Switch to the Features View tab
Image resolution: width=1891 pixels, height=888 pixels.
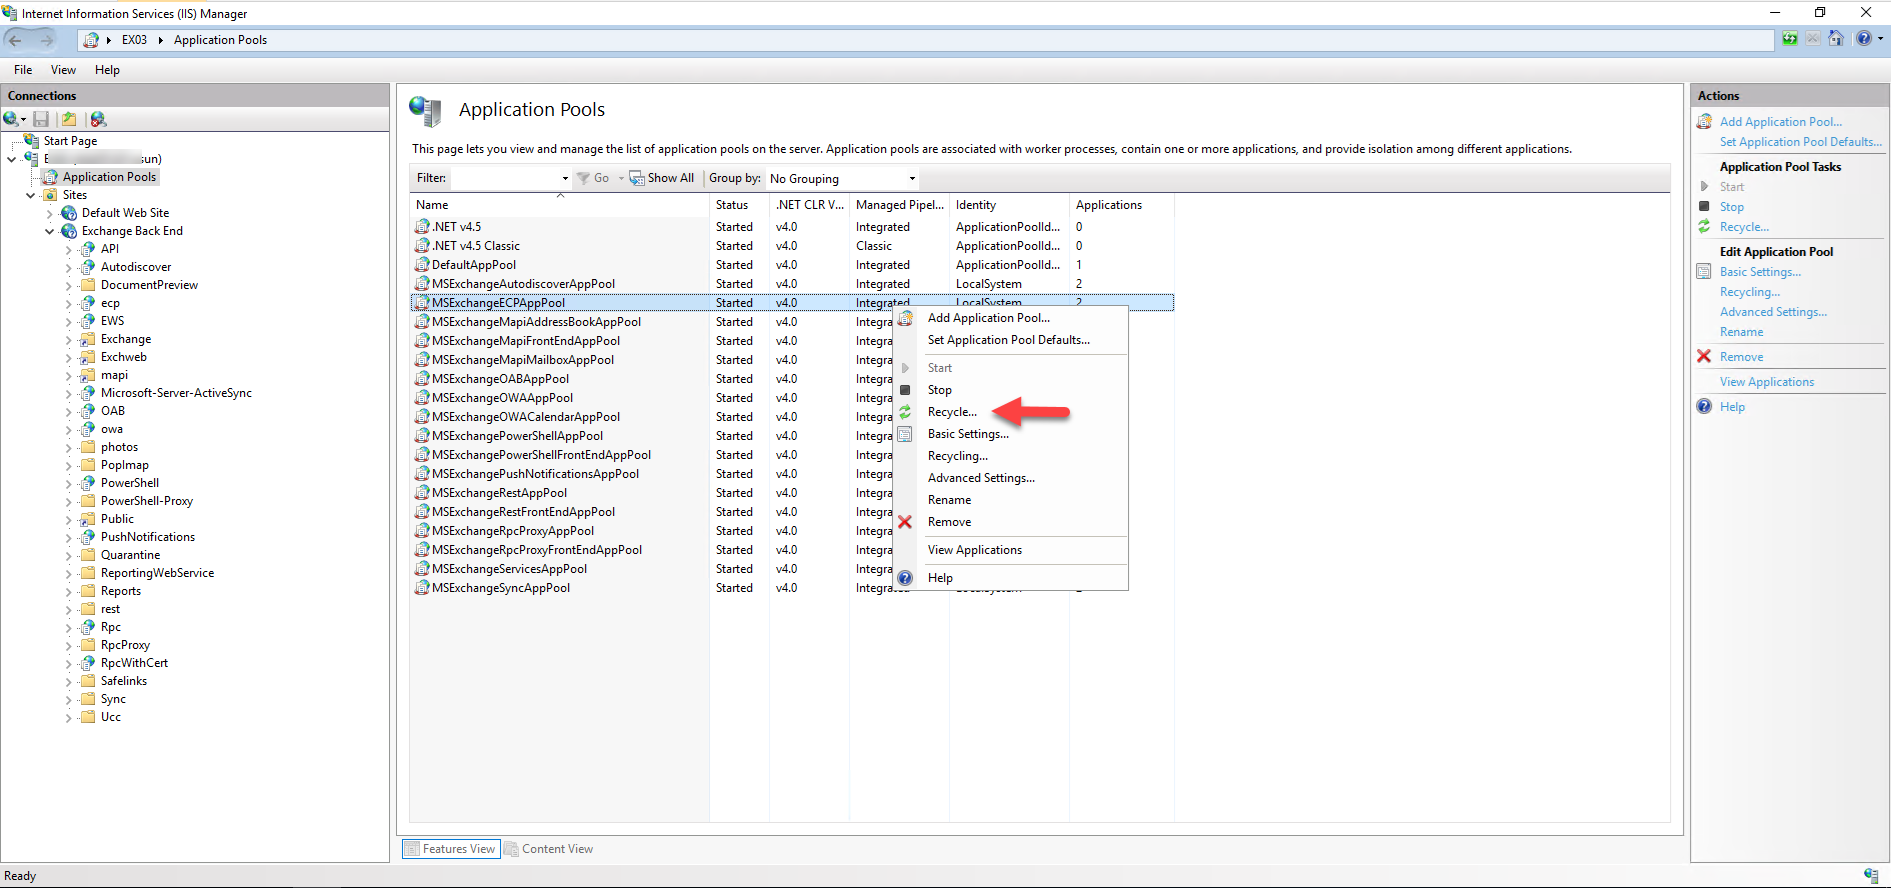[451, 849]
